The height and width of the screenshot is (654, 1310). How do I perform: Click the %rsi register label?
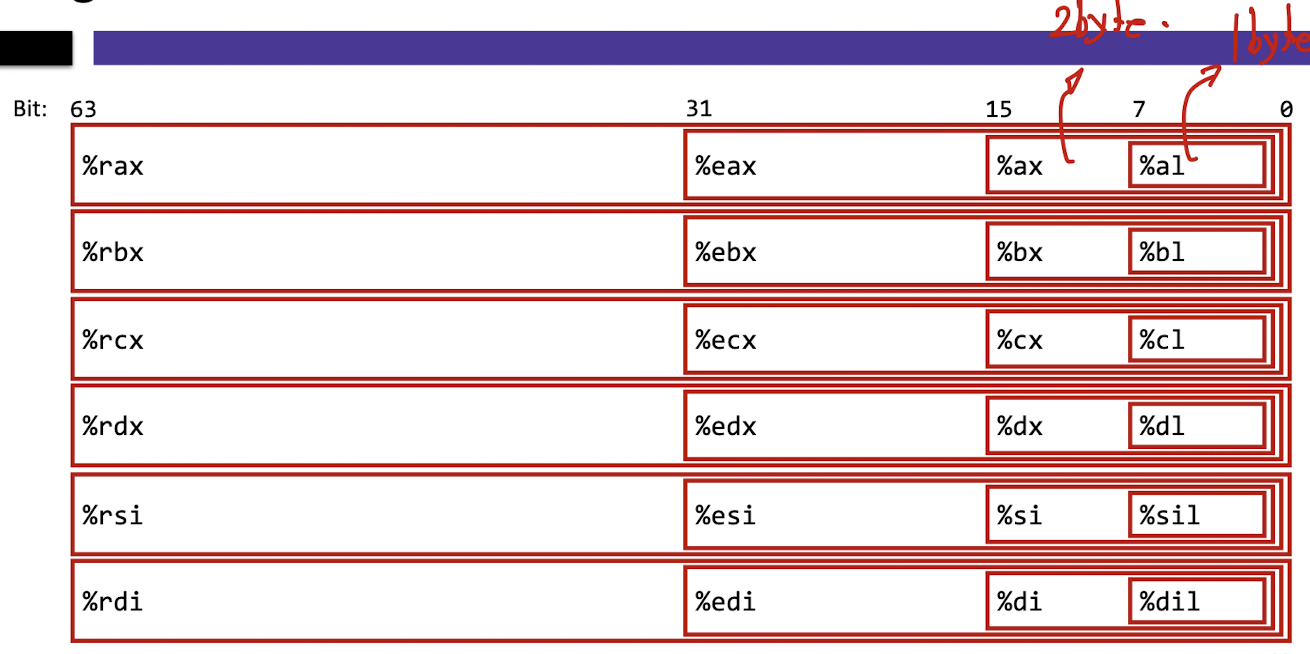[x=112, y=516]
